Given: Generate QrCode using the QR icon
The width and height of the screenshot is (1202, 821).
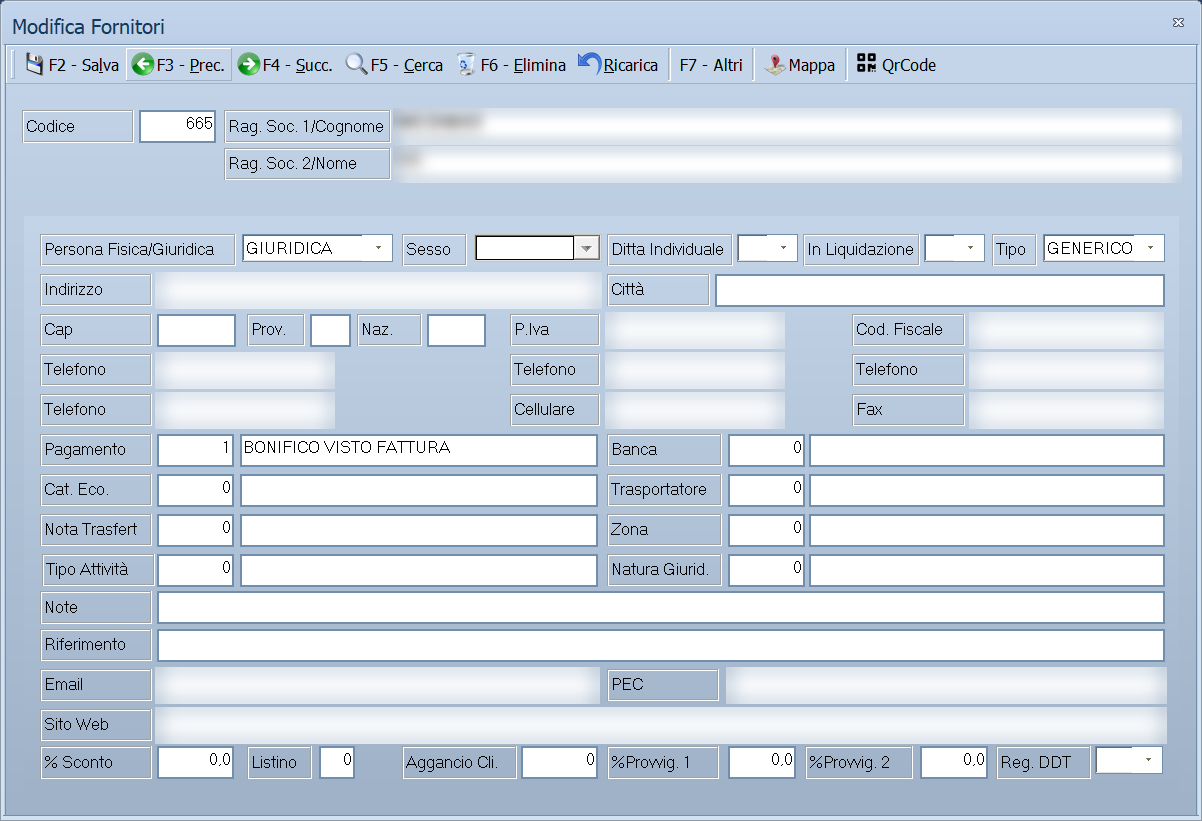Looking at the screenshot, I should click(866, 65).
